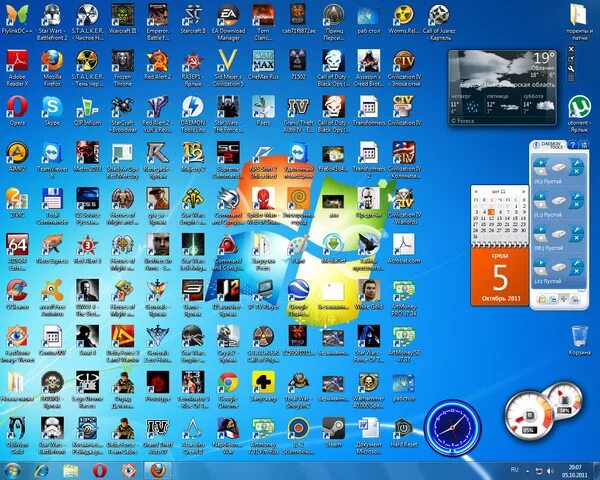This screenshot has height=480, width=600.
Task: Open the taskbar clock and date
Action: click(575, 471)
